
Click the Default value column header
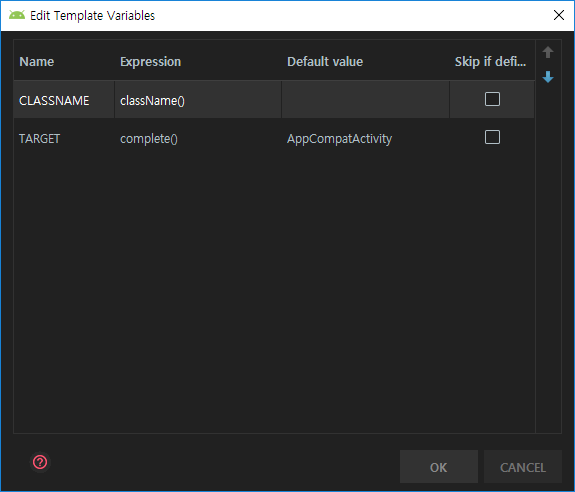(365, 62)
